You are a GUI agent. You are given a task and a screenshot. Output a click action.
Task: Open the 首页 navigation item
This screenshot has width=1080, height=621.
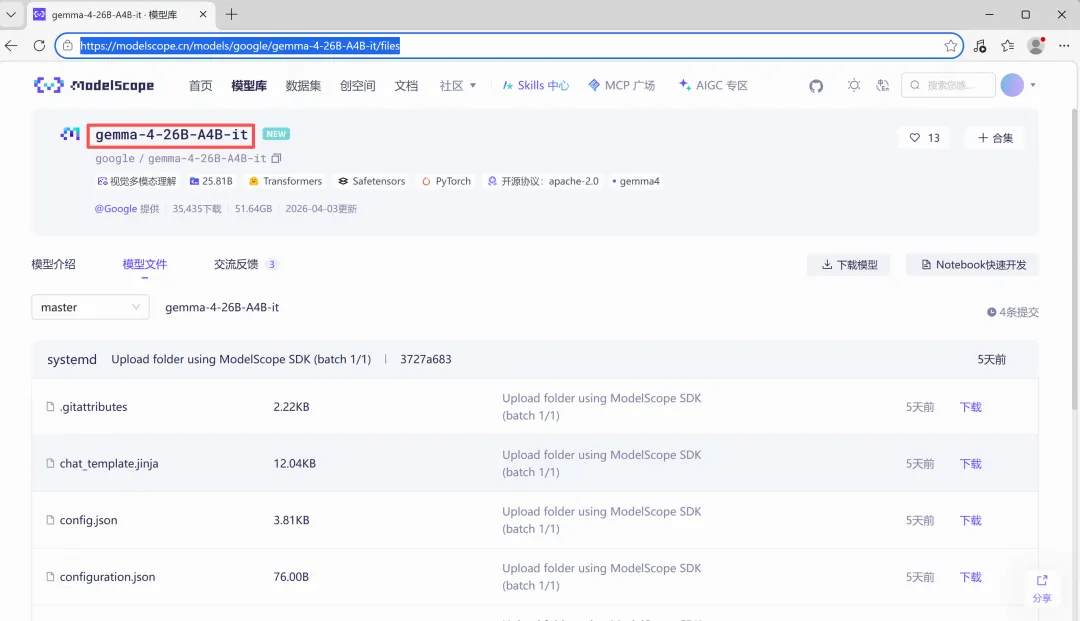(200, 85)
